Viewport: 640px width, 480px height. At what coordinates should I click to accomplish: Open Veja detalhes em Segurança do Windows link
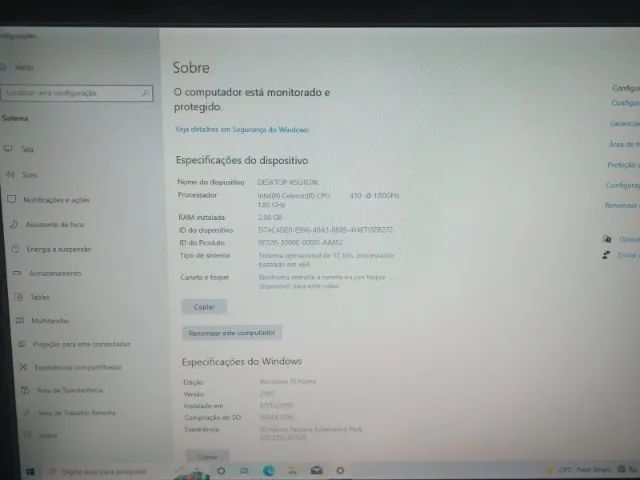tap(242, 129)
